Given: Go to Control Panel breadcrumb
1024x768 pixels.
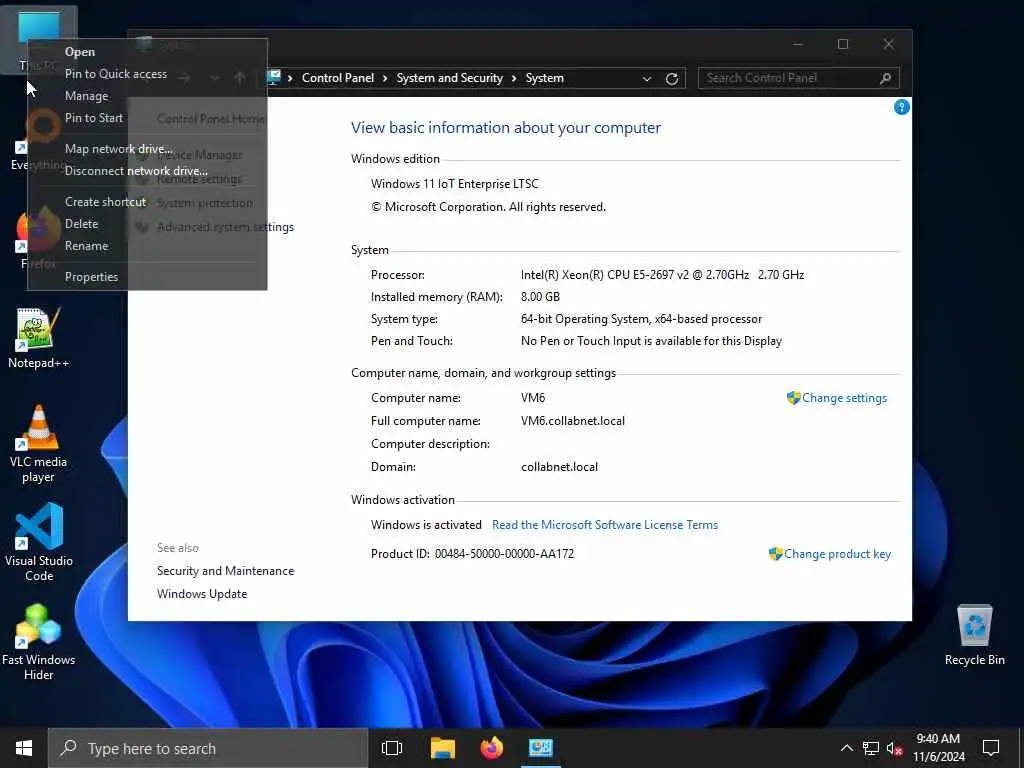Looking at the screenshot, I should tap(338, 78).
